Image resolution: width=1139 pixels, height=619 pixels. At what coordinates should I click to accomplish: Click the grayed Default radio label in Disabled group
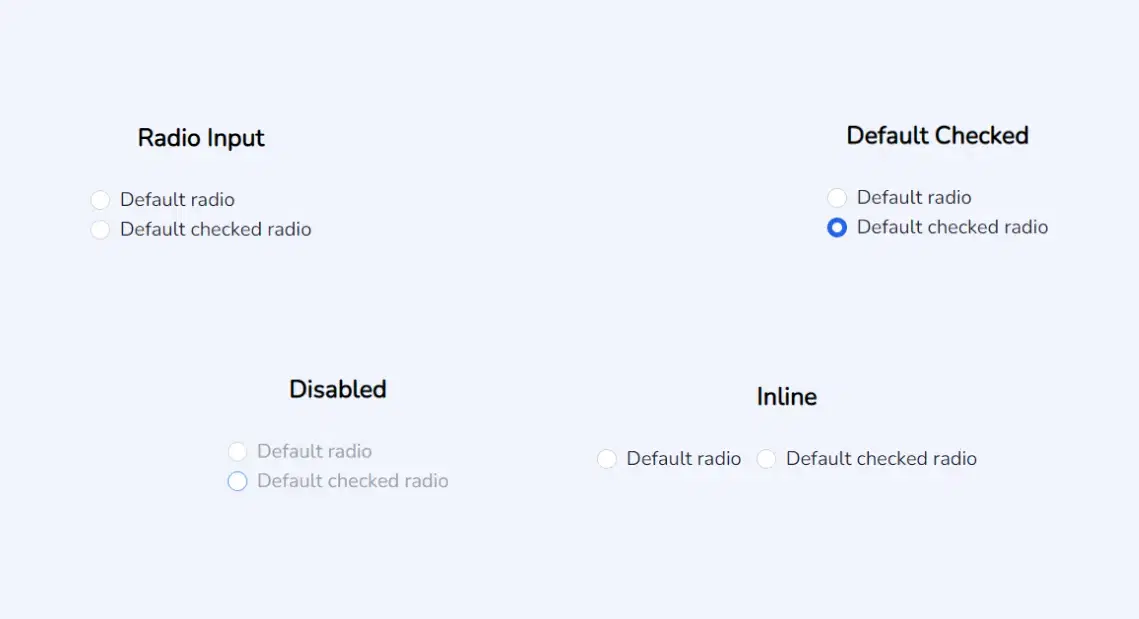tap(314, 451)
